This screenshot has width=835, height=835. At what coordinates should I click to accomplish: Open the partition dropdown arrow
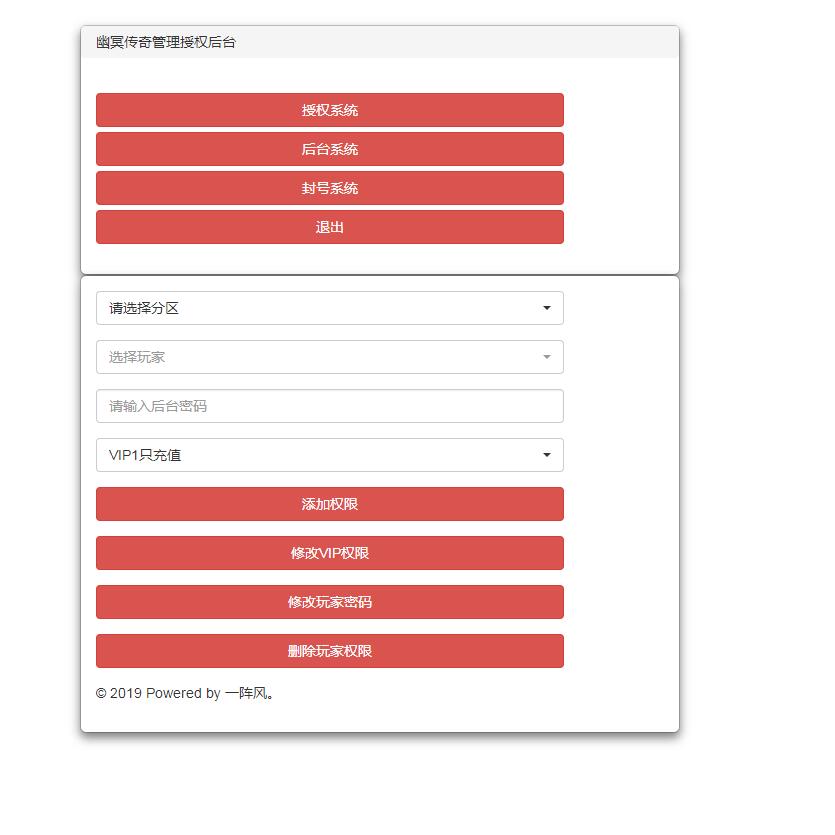(x=546, y=308)
